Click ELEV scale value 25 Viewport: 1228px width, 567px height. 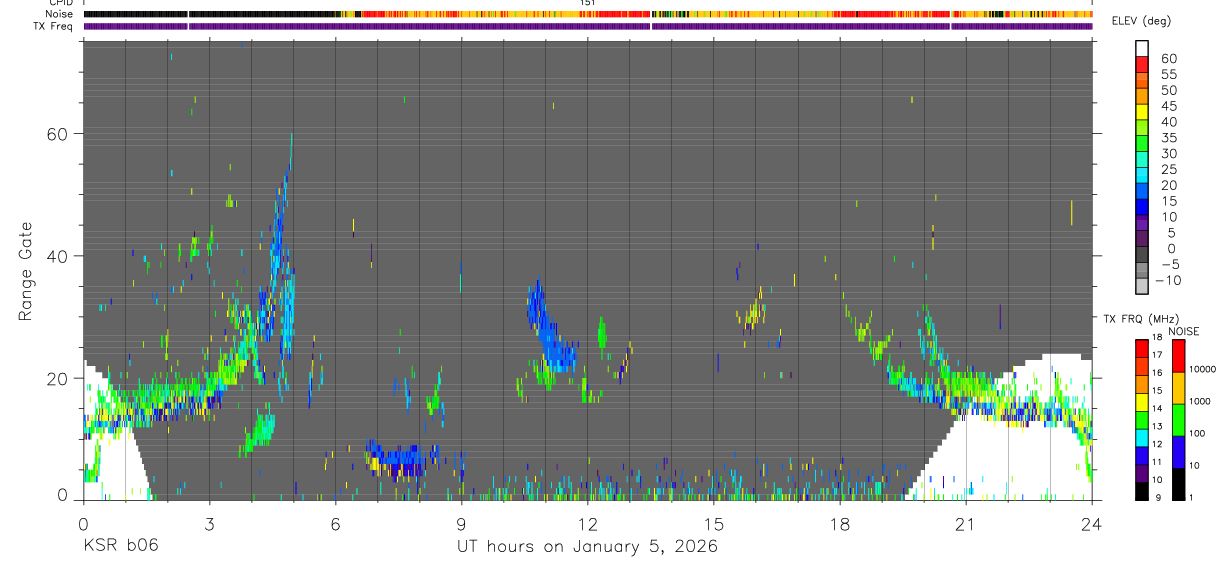1168,169
